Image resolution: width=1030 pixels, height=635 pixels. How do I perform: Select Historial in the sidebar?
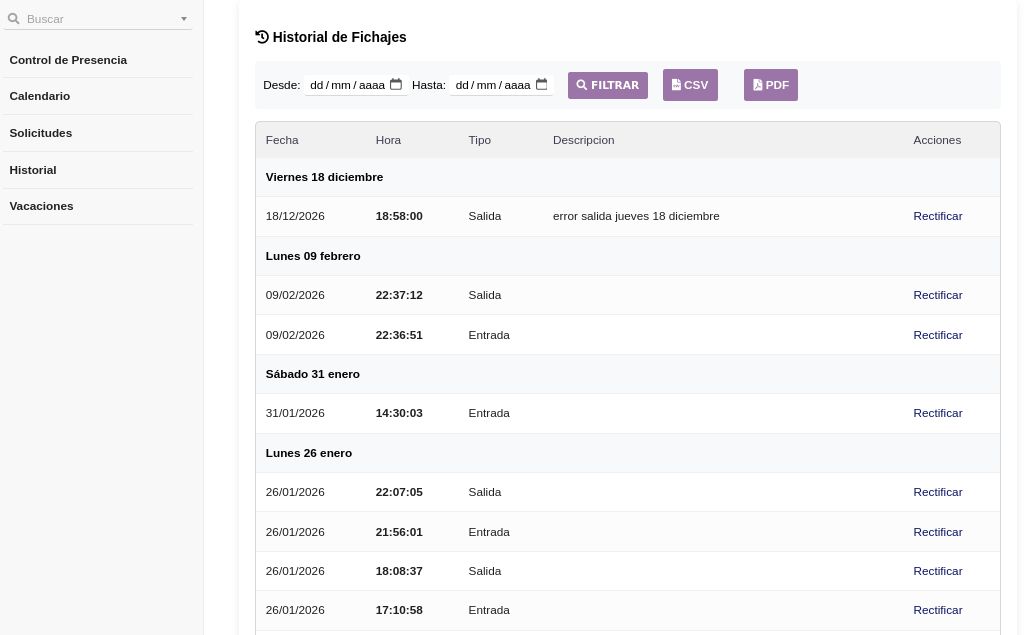point(33,170)
